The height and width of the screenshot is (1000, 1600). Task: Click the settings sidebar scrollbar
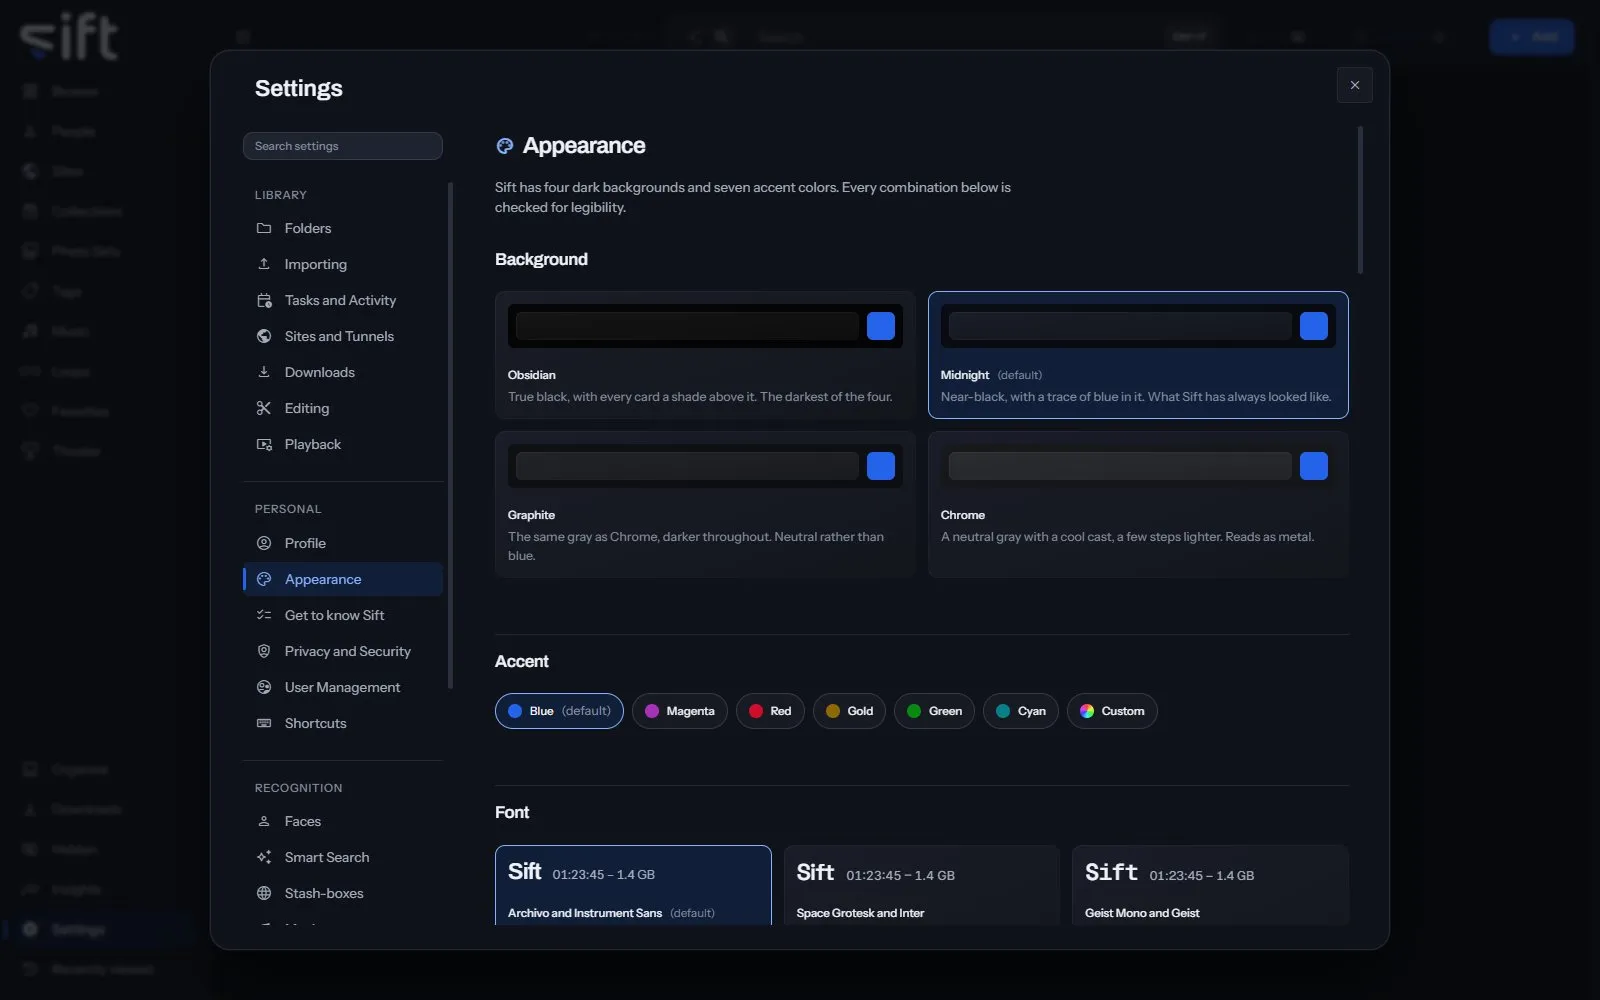click(450, 435)
